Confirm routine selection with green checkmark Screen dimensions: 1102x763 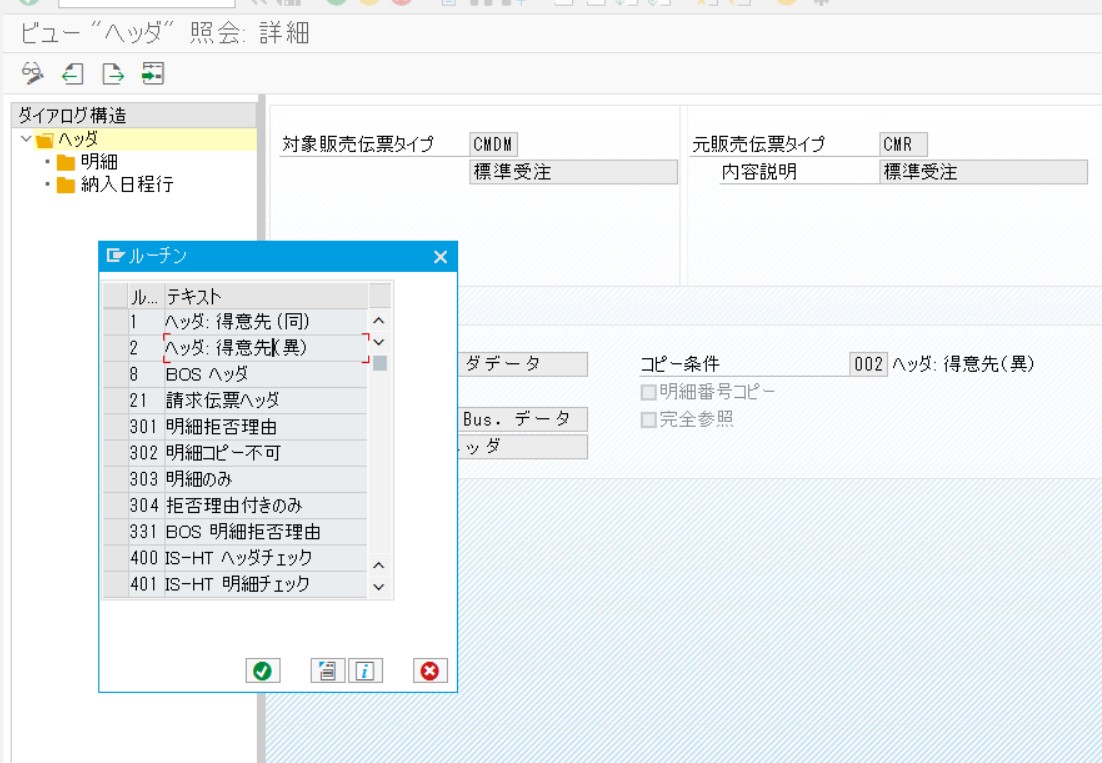[262, 671]
